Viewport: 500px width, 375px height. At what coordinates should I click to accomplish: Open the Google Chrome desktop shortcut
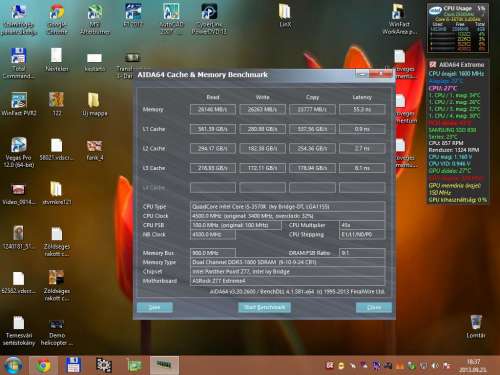(57, 19)
